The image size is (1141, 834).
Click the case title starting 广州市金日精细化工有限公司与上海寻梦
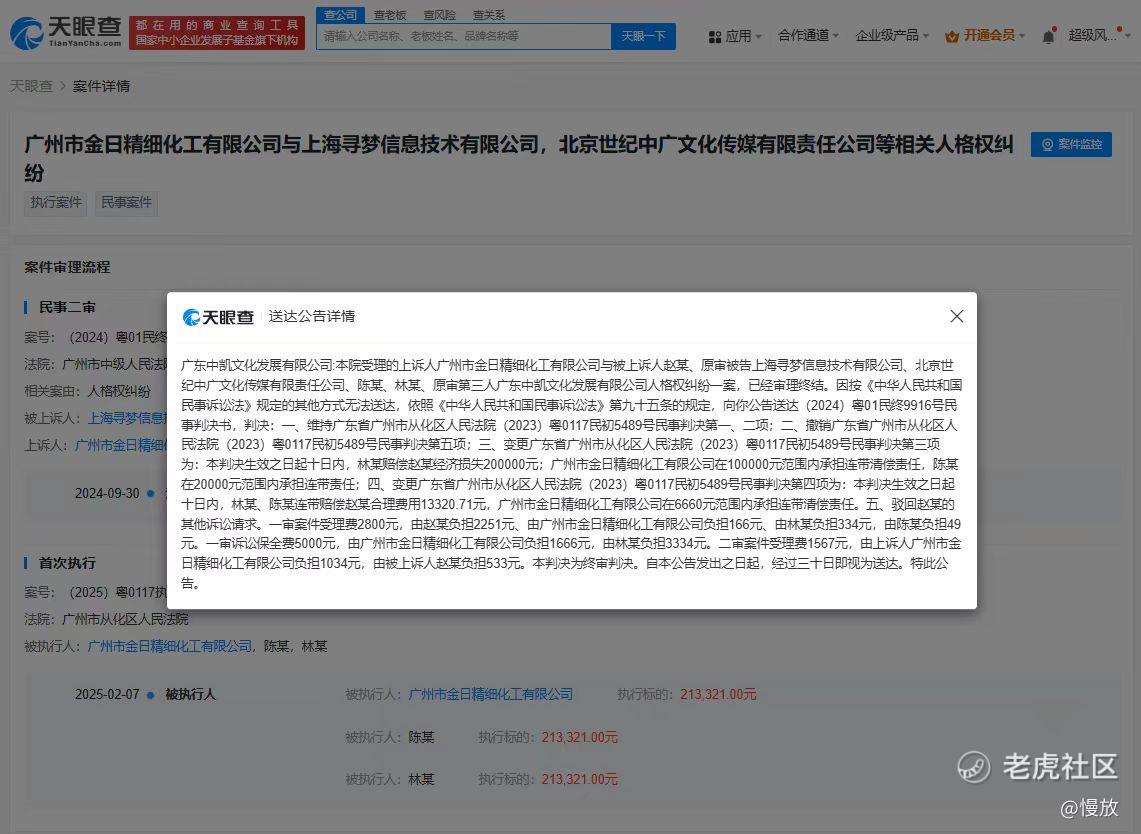point(519,158)
